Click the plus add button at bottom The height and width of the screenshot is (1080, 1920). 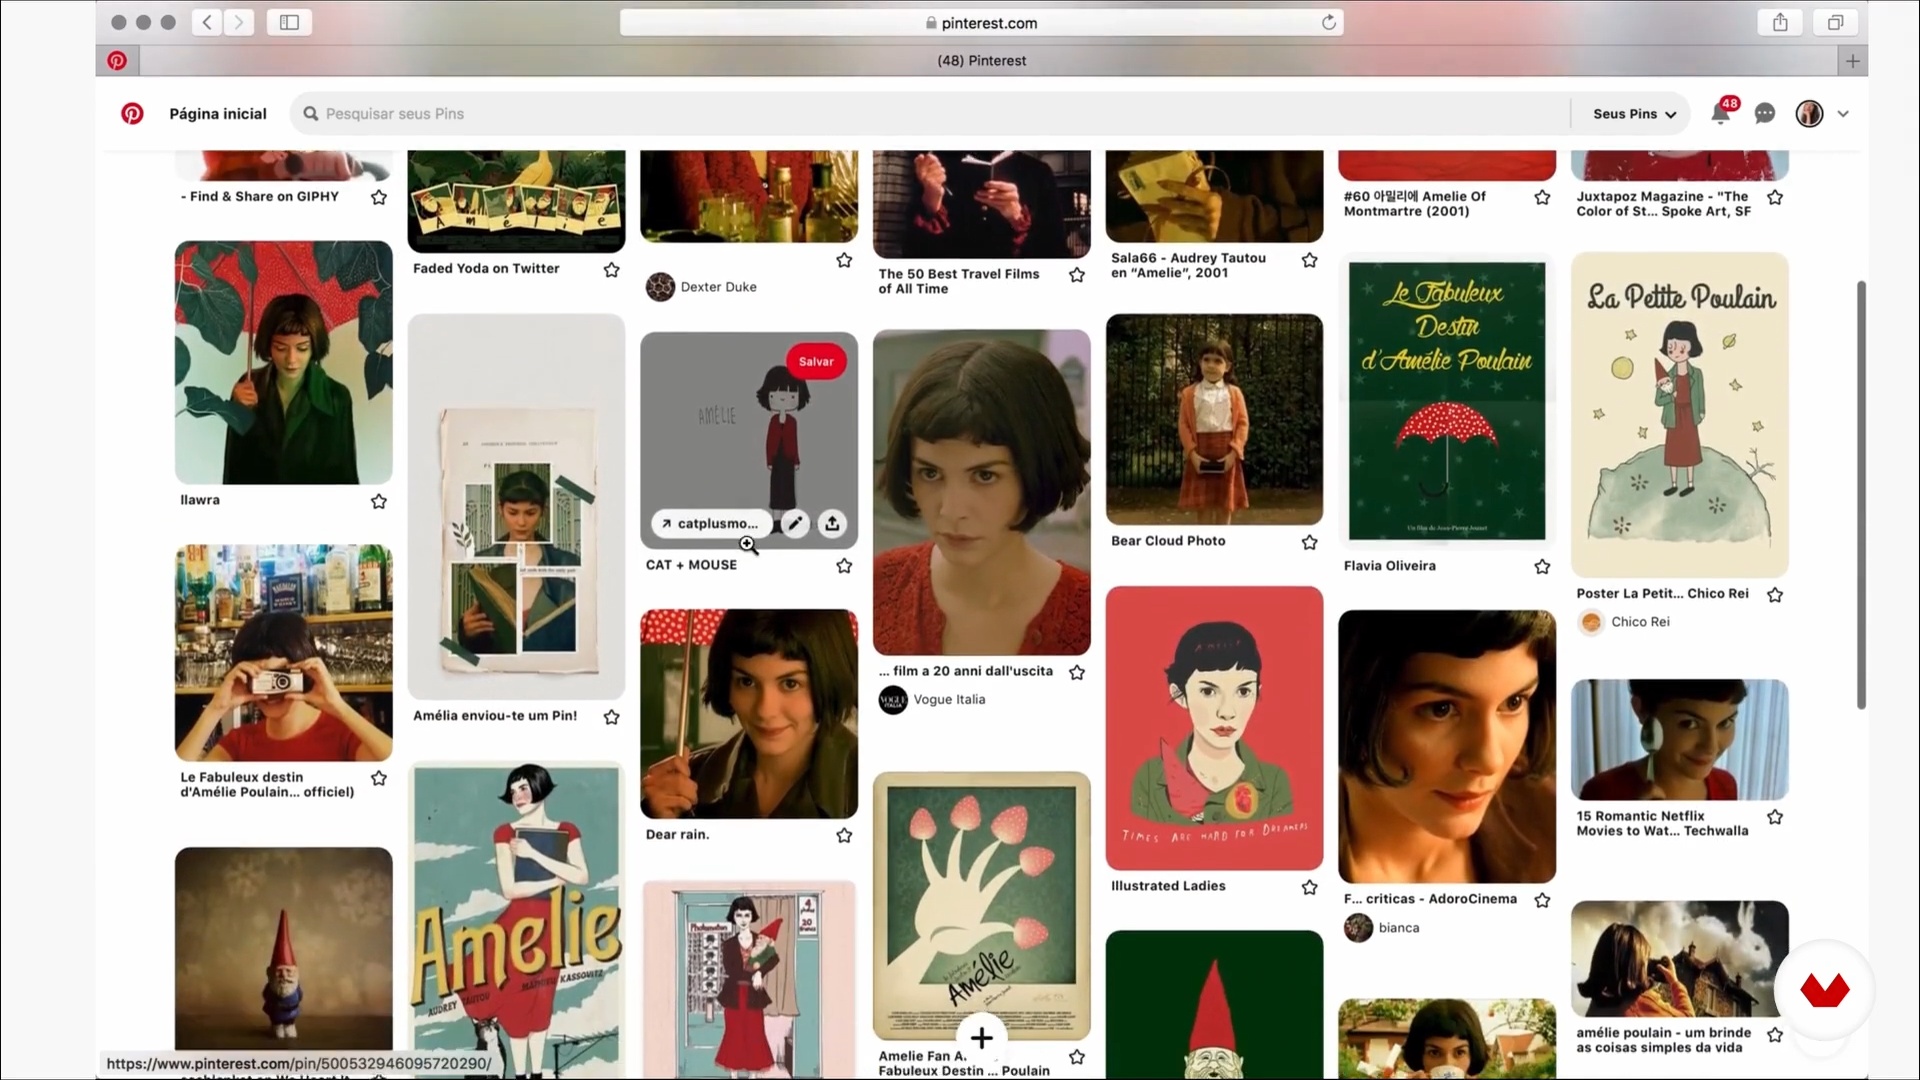[982, 1038]
